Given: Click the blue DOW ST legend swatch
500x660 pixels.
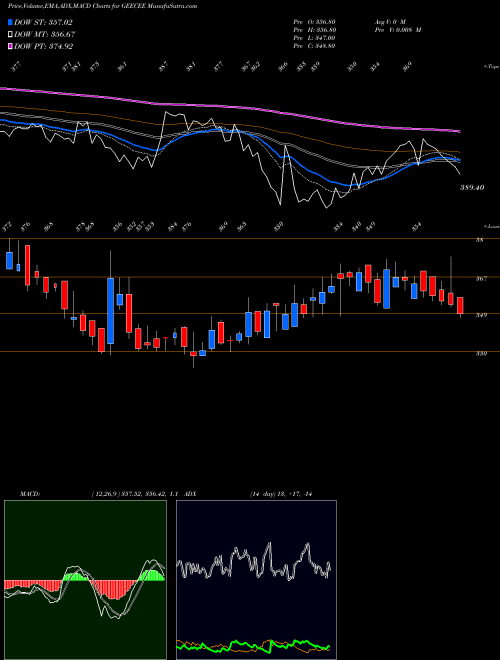Looking at the screenshot, I should coord(10,22).
